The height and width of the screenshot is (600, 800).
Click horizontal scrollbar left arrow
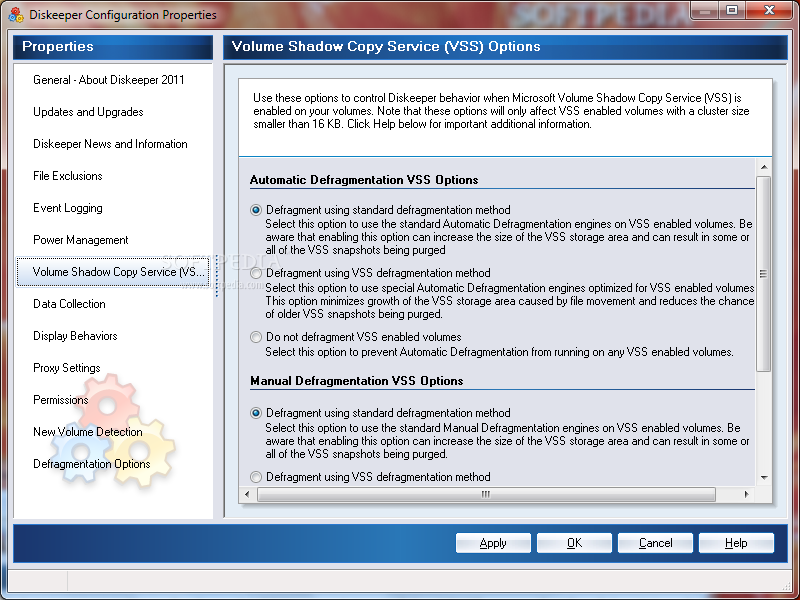pos(247,494)
